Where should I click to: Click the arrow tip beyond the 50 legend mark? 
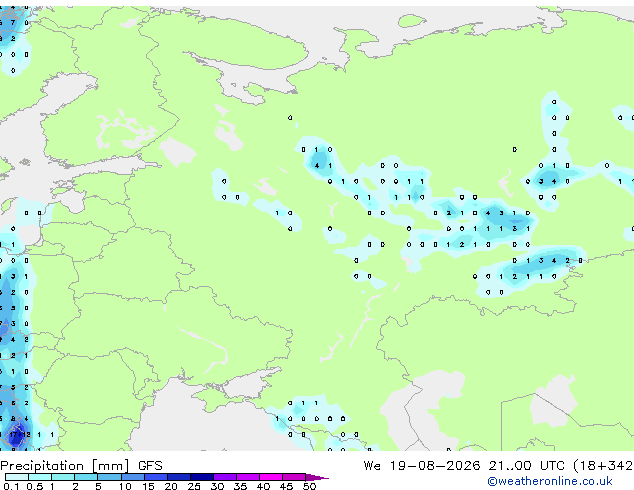317,477
